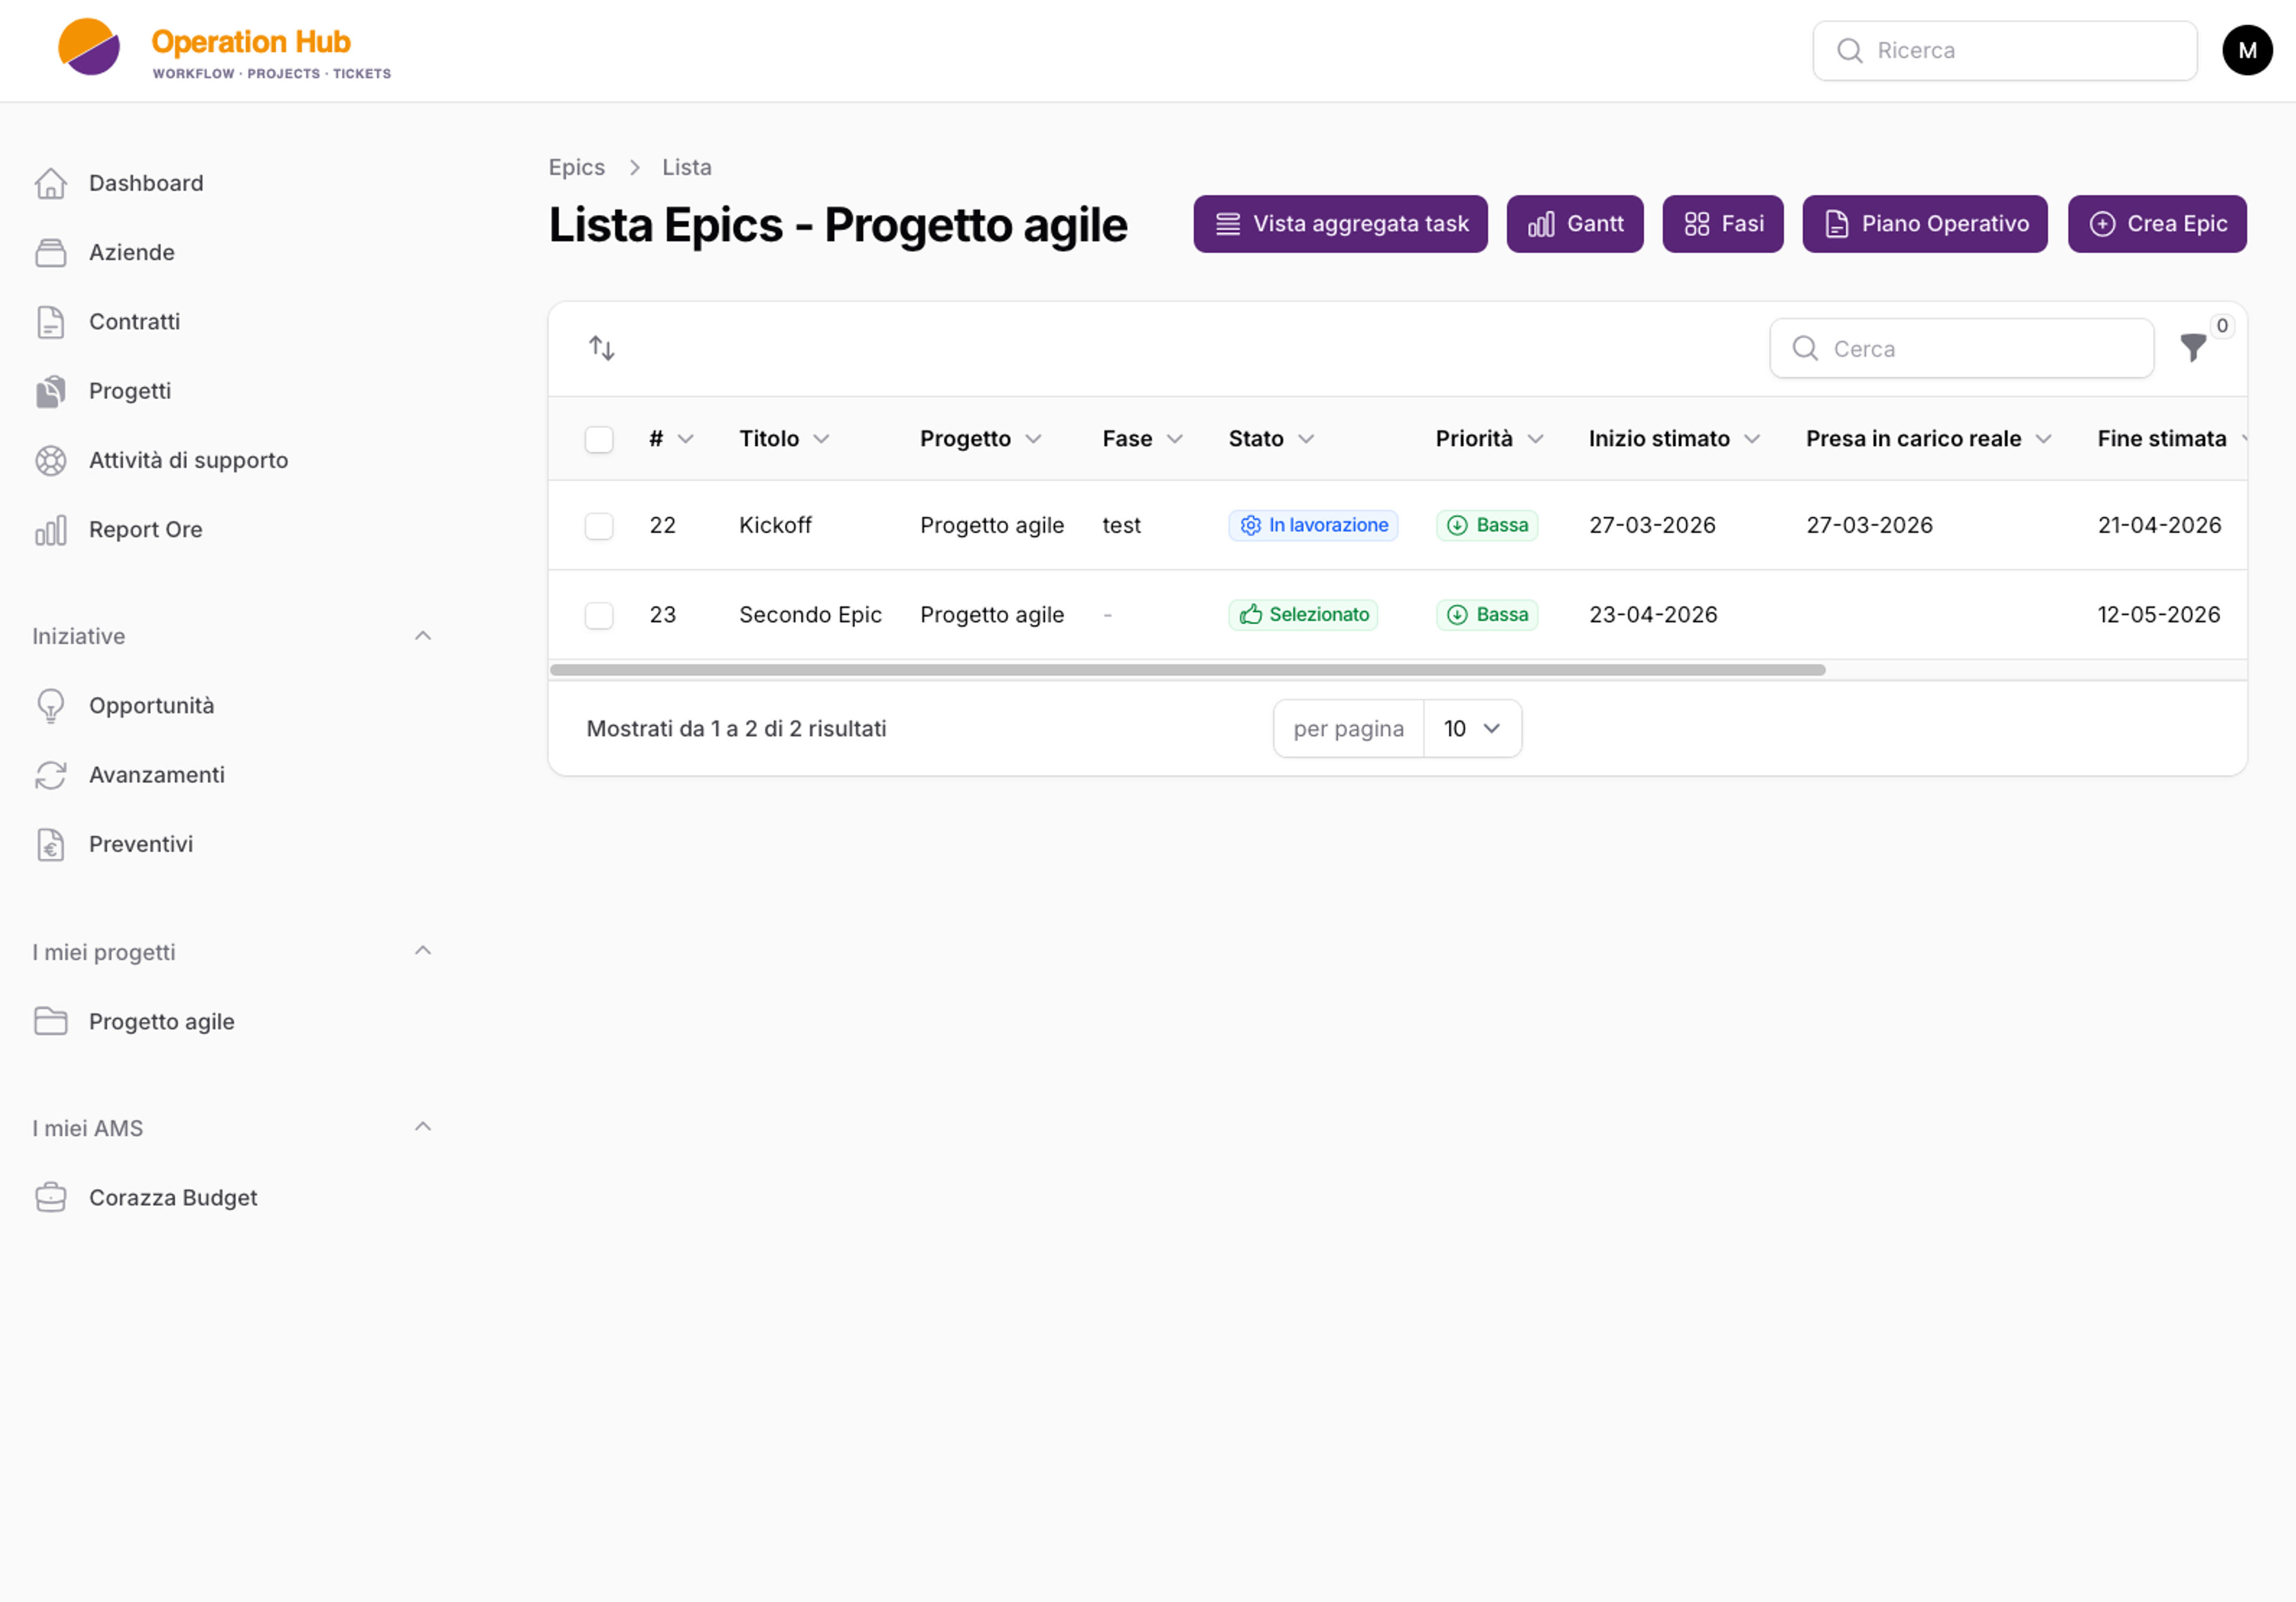
Task: Click the Progetti sidebar icon
Action: [x=51, y=391]
